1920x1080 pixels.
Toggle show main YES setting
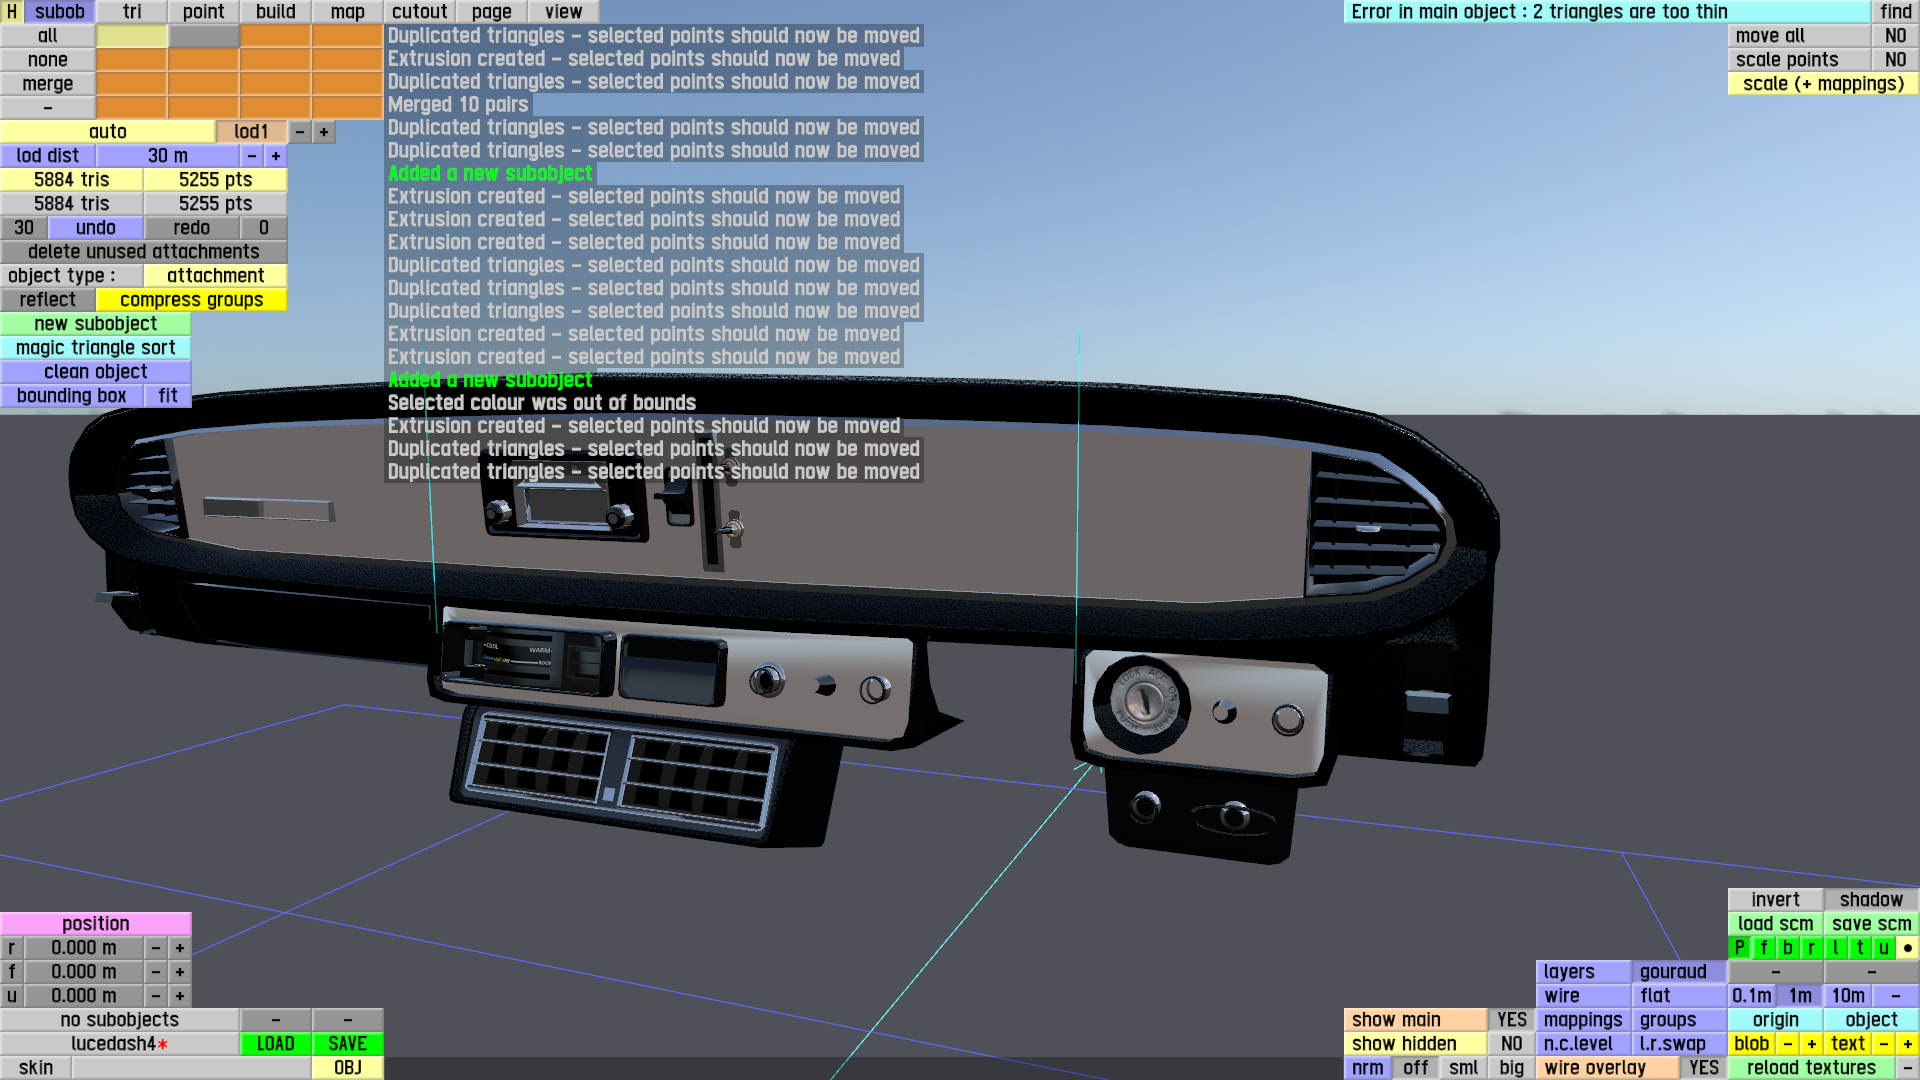[x=1511, y=1019]
